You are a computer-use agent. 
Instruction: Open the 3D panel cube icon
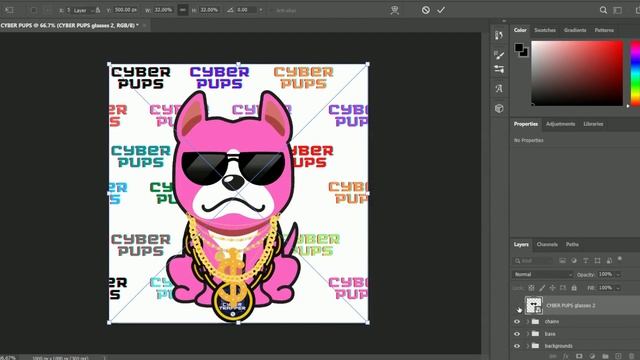499,108
